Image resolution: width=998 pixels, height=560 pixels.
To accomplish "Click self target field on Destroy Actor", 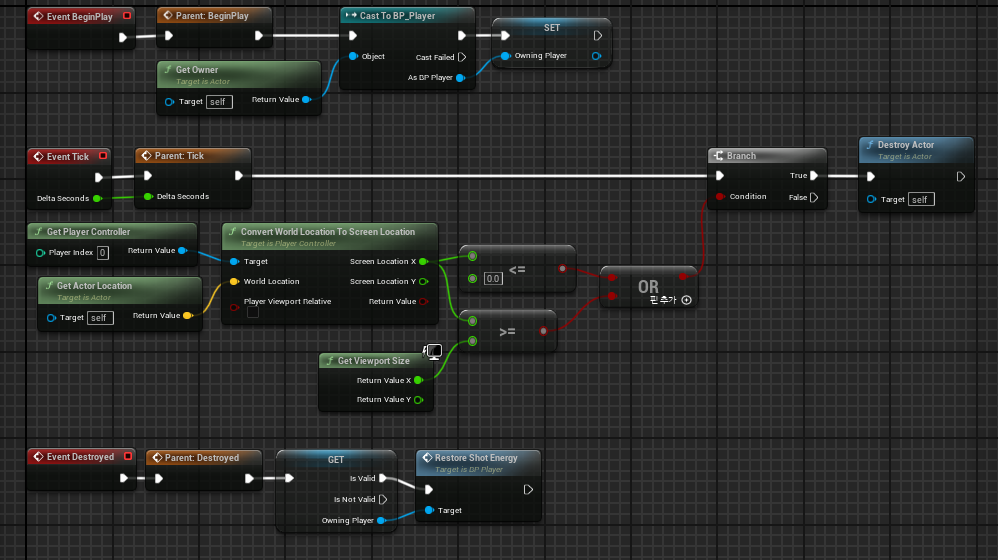I will 921,200.
